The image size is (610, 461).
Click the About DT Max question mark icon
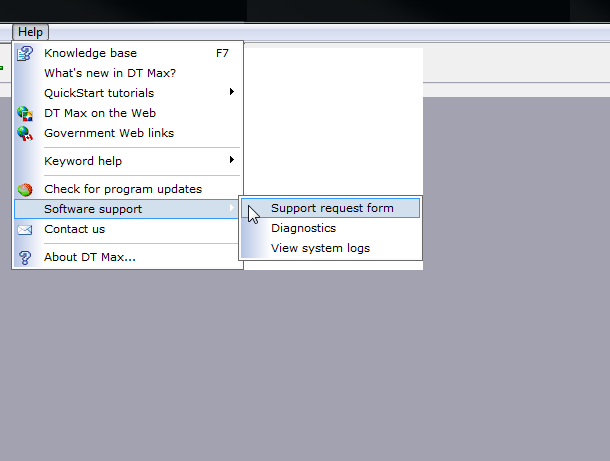point(25,258)
